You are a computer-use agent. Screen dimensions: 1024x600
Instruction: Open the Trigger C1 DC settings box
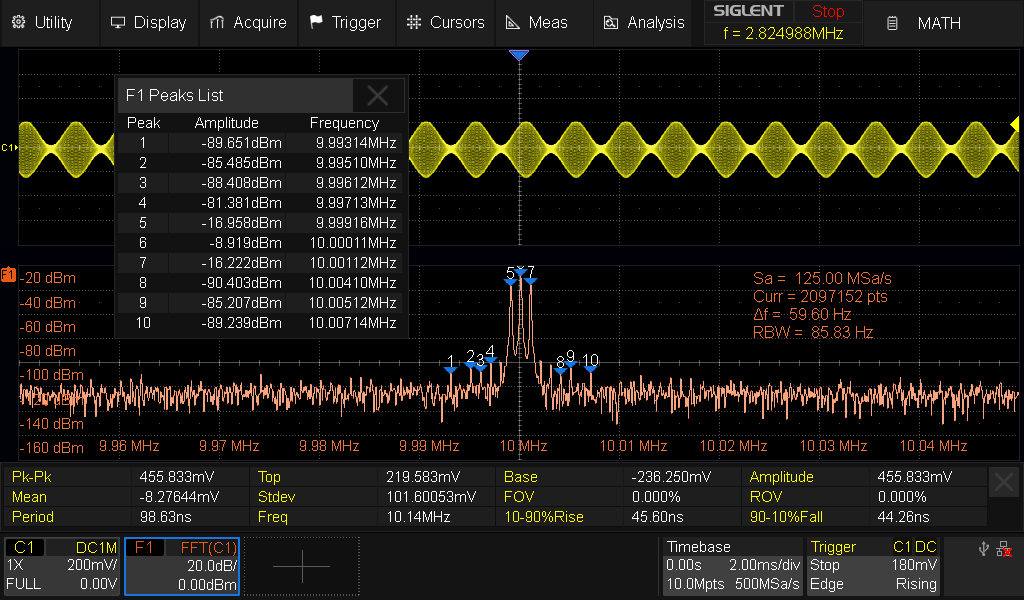pos(874,566)
